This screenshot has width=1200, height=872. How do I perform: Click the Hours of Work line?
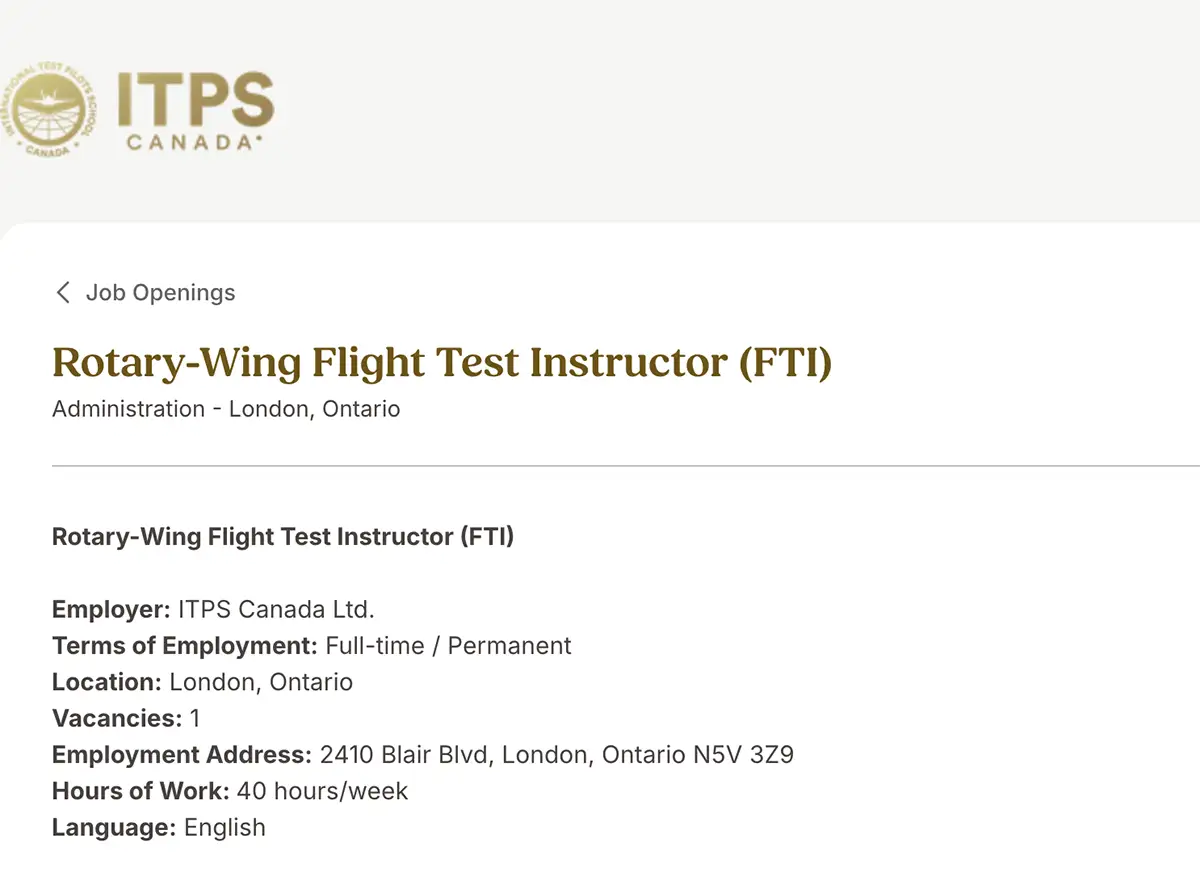[x=230, y=791]
